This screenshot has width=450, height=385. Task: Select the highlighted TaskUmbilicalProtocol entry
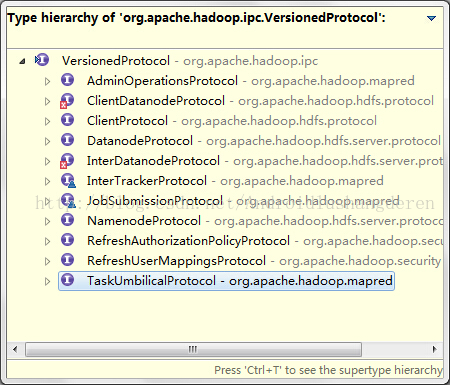click(226, 281)
